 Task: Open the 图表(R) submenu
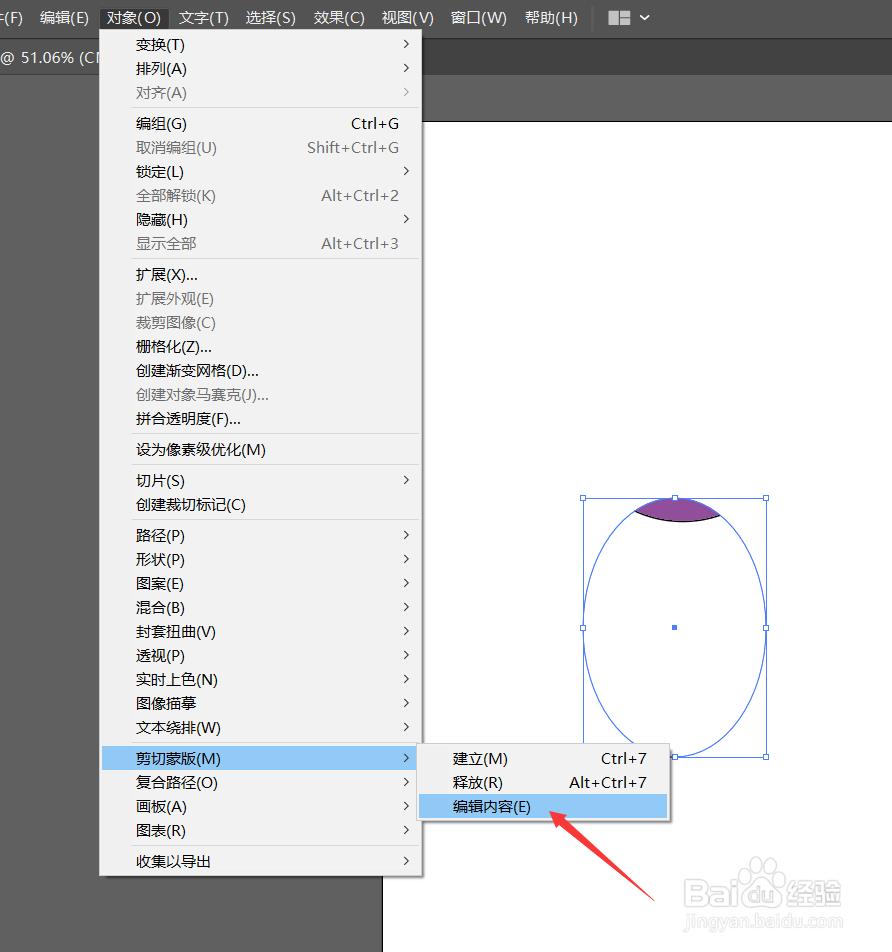260,831
